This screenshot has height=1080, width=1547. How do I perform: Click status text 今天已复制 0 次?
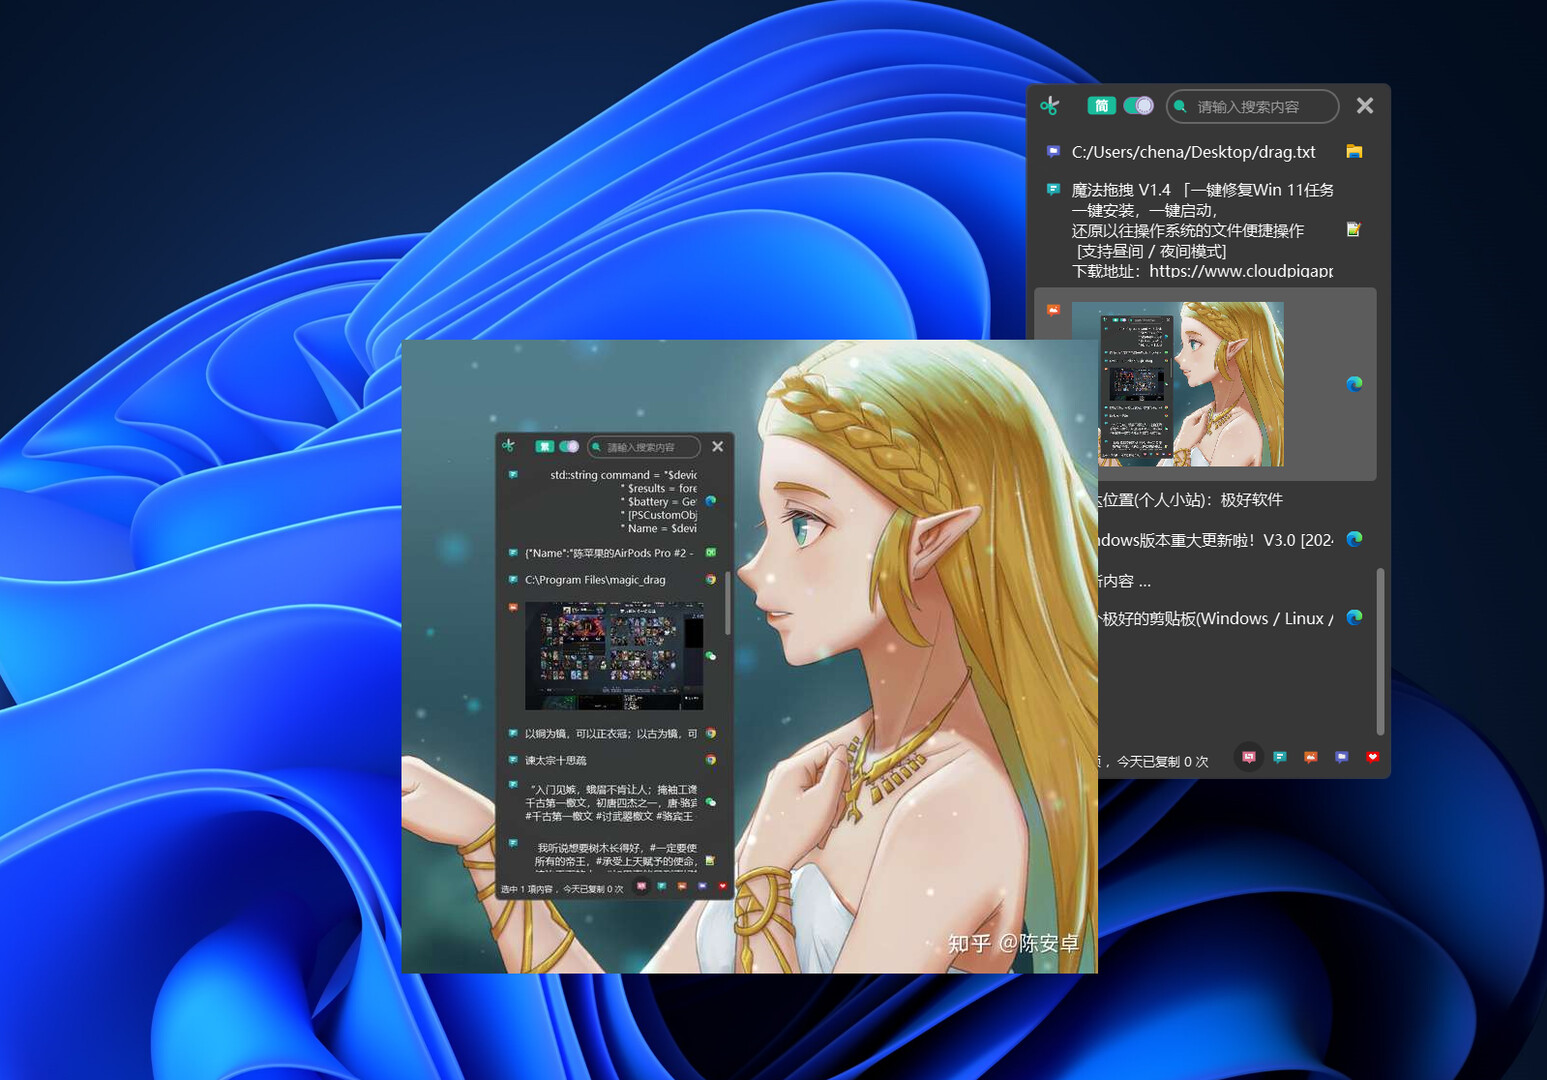1162,762
